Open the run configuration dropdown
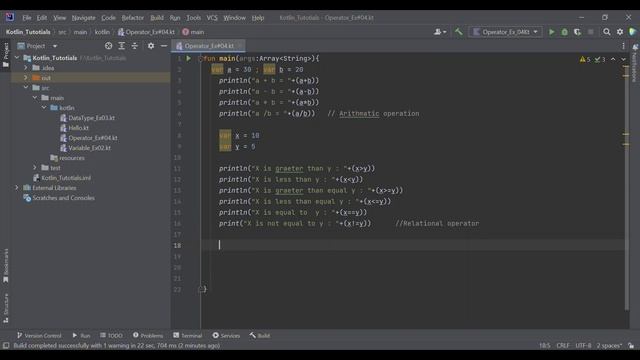The height and width of the screenshot is (360, 640). tap(505, 32)
